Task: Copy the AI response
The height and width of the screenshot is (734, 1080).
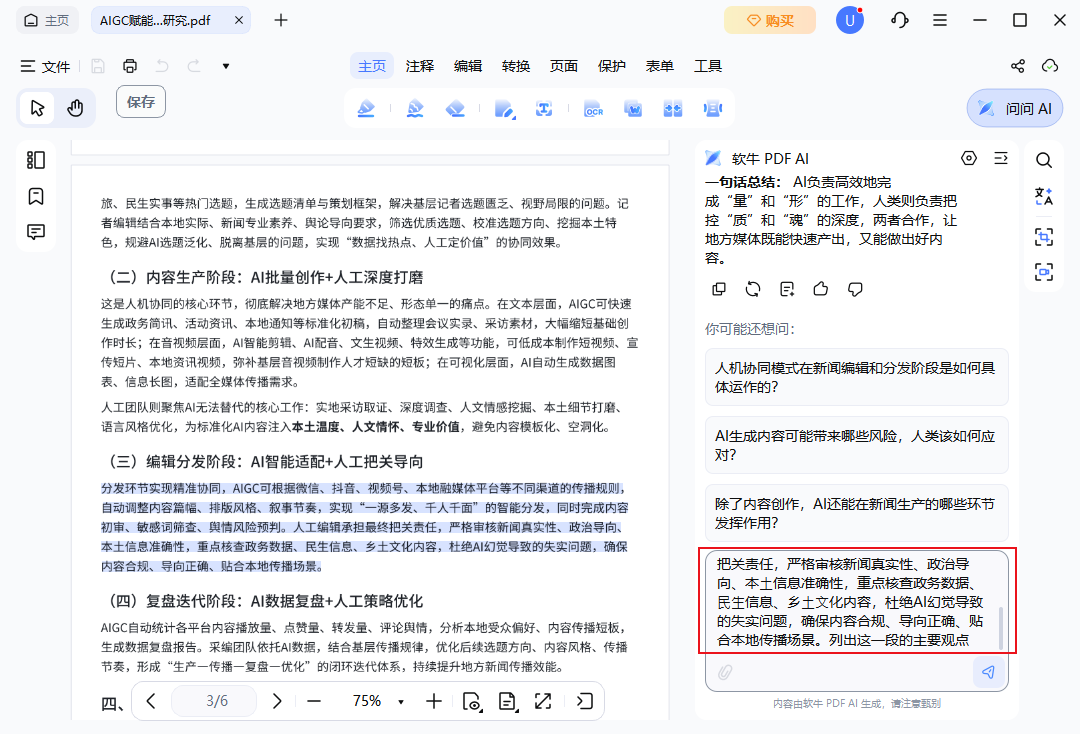Action: 718,289
